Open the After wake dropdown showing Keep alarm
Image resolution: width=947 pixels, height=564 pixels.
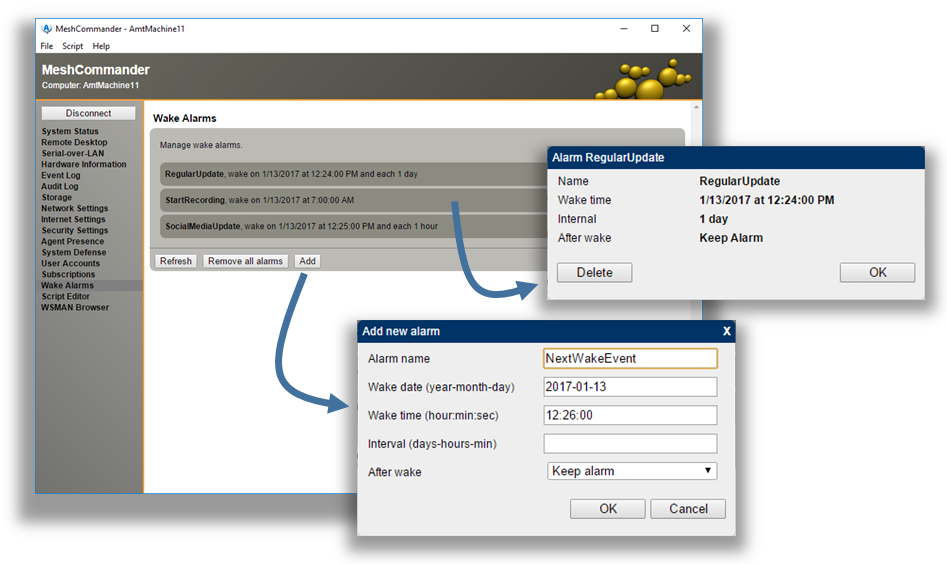click(632, 471)
